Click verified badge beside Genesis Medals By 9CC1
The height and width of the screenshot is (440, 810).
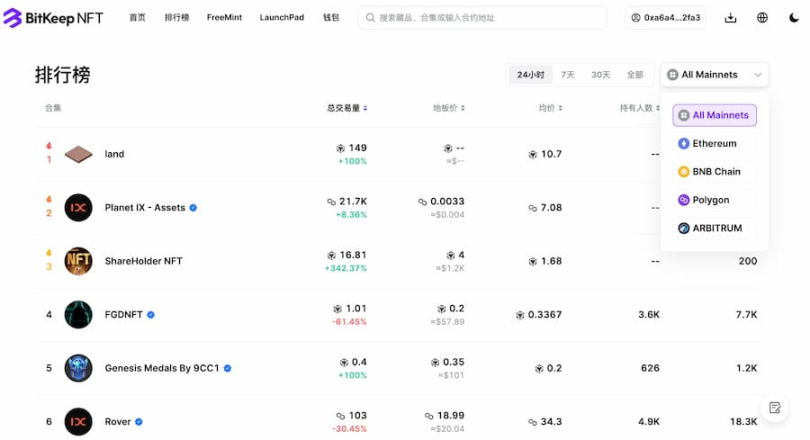(227, 368)
